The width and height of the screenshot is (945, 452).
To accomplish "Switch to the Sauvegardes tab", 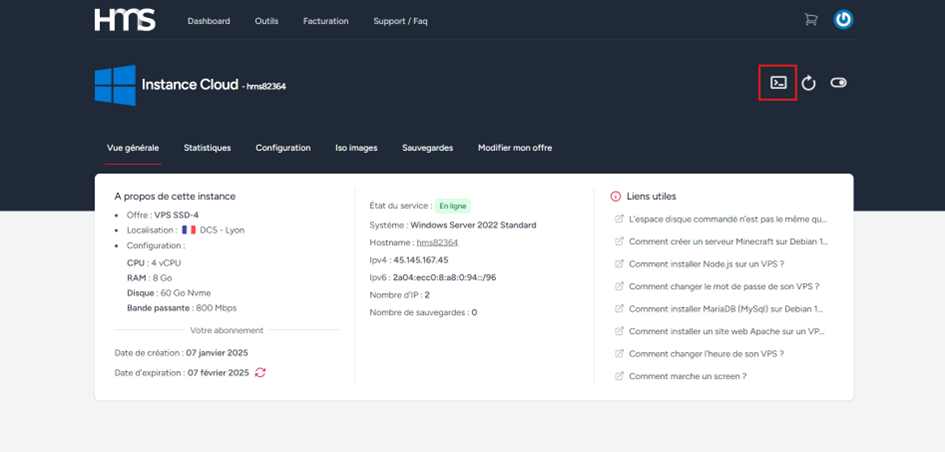I will point(427,148).
